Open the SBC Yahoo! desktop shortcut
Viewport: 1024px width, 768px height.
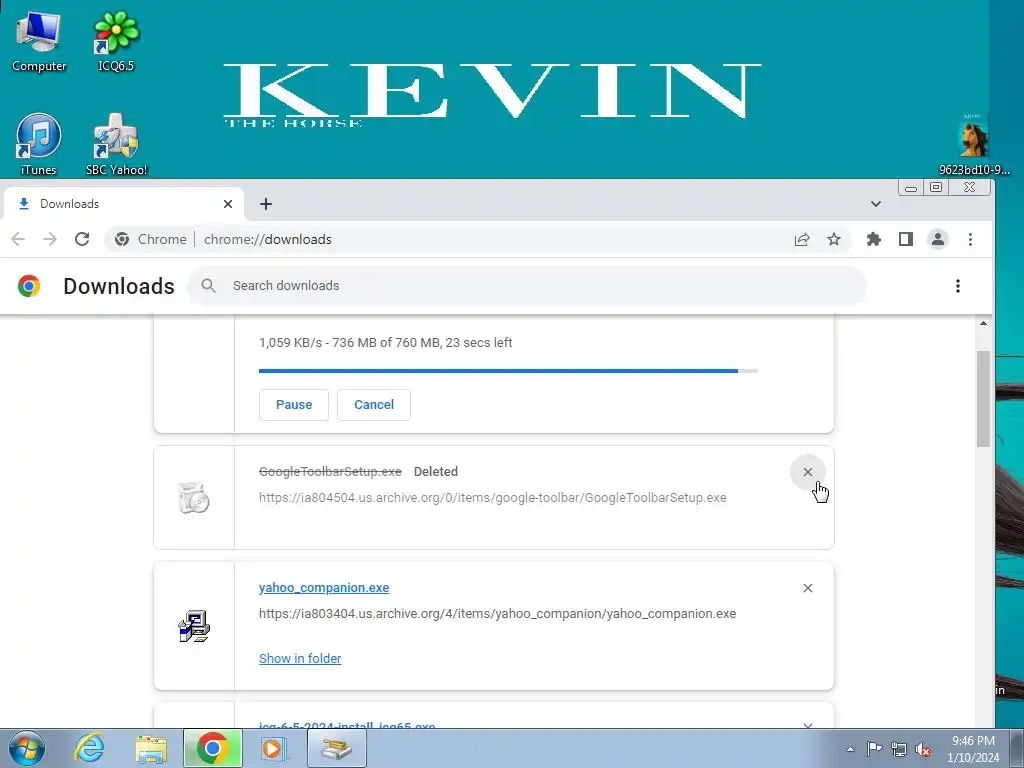click(116, 145)
